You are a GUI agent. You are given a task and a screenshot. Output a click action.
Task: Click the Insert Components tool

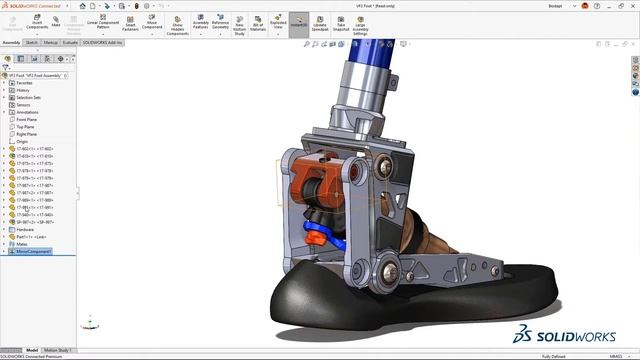[x=37, y=21]
